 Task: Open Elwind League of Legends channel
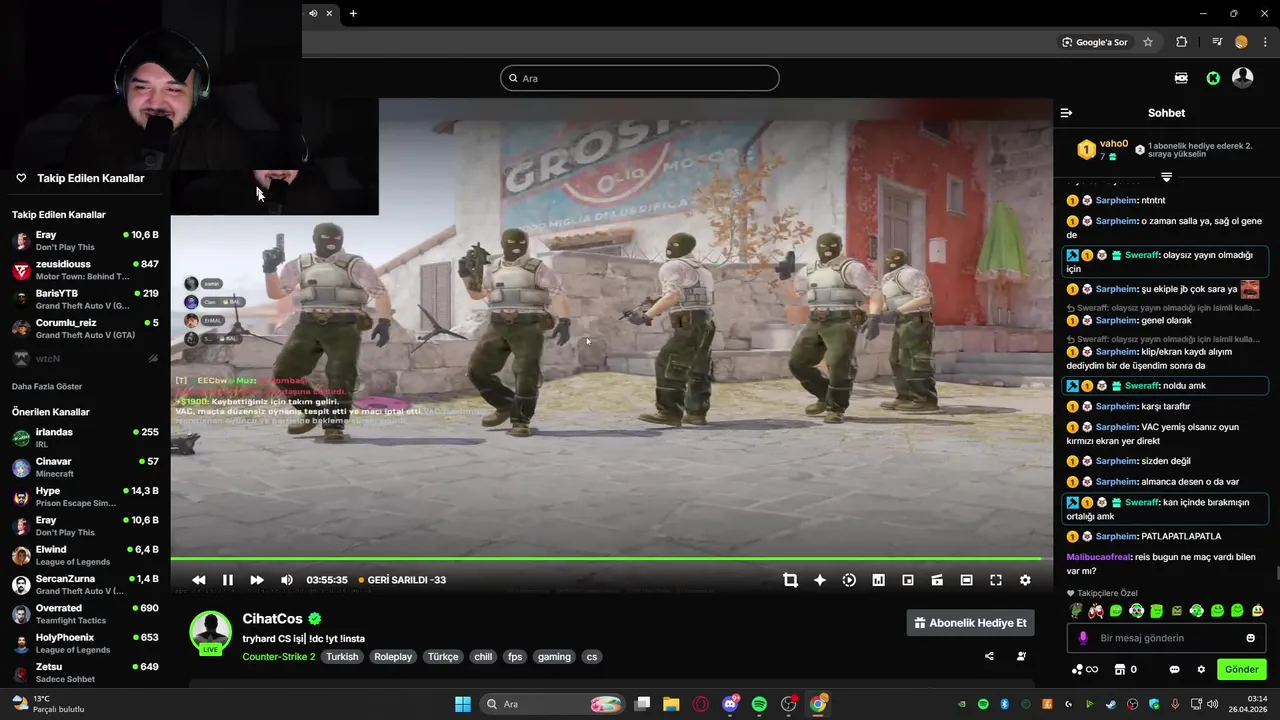85,555
